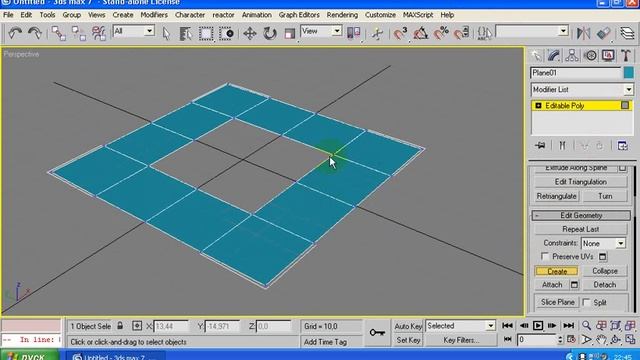Toggle the Slice Plane button
The image size is (640, 360).
(558, 302)
